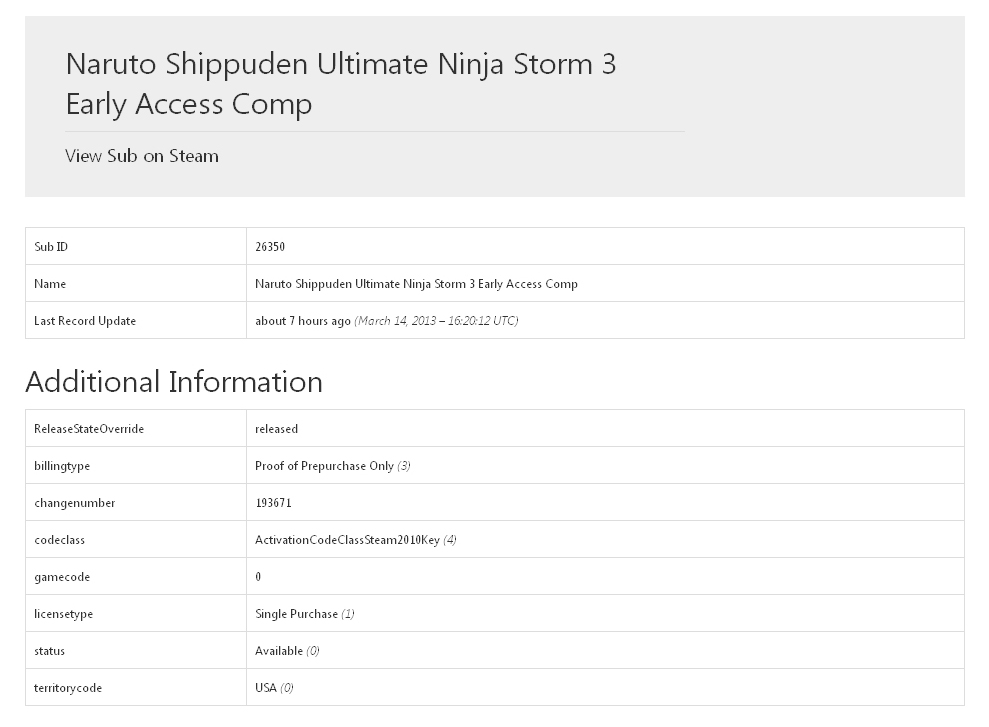Click the 'about 7 hours ago' timestamp
This screenshot has height=727, width=989.
[x=303, y=320]
